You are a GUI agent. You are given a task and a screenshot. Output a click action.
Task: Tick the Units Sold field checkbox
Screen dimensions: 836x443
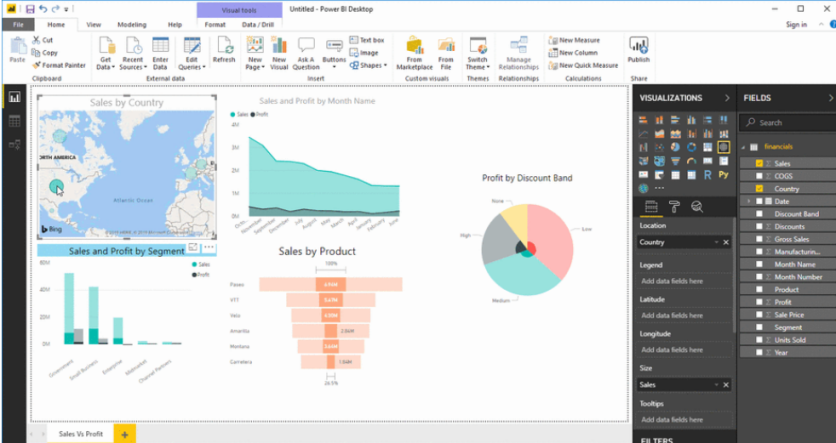(759, 340)
